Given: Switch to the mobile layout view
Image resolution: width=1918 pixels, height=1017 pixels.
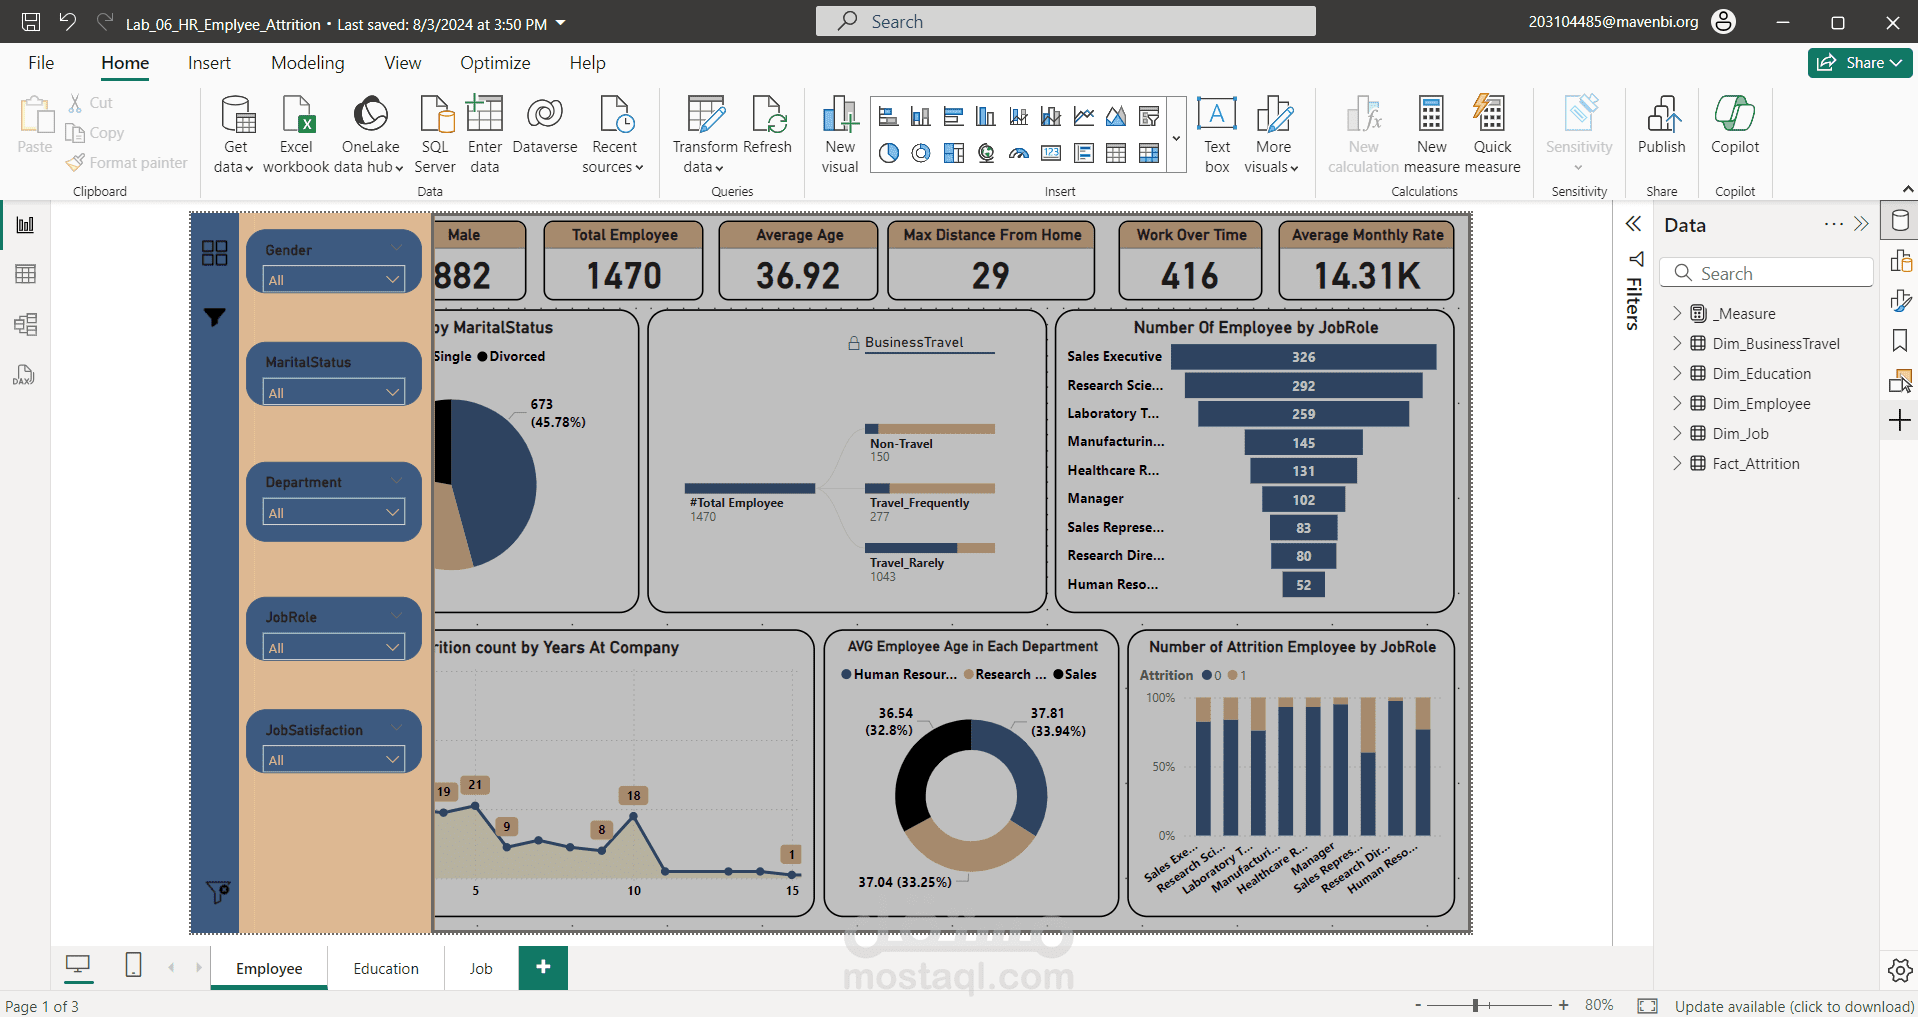Looking at the screenshot, I should (133, 965).
